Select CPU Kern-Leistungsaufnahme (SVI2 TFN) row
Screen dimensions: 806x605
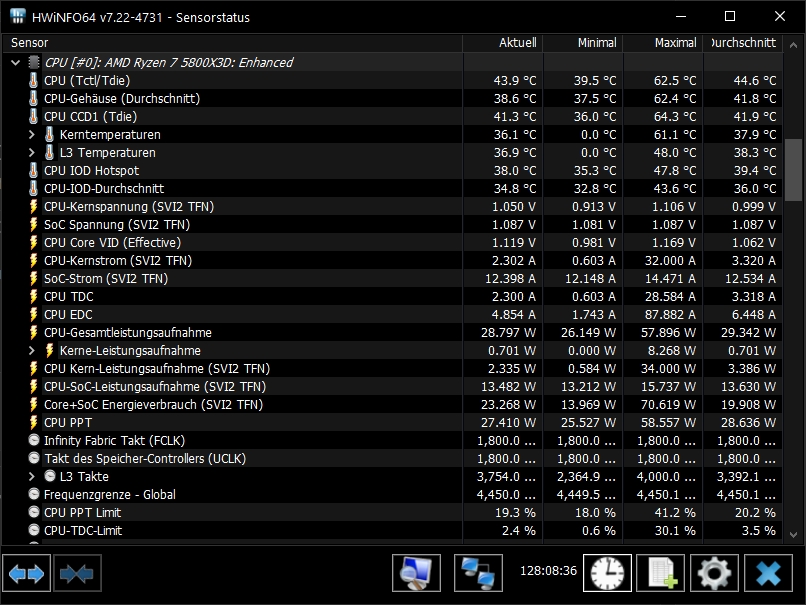392,369
